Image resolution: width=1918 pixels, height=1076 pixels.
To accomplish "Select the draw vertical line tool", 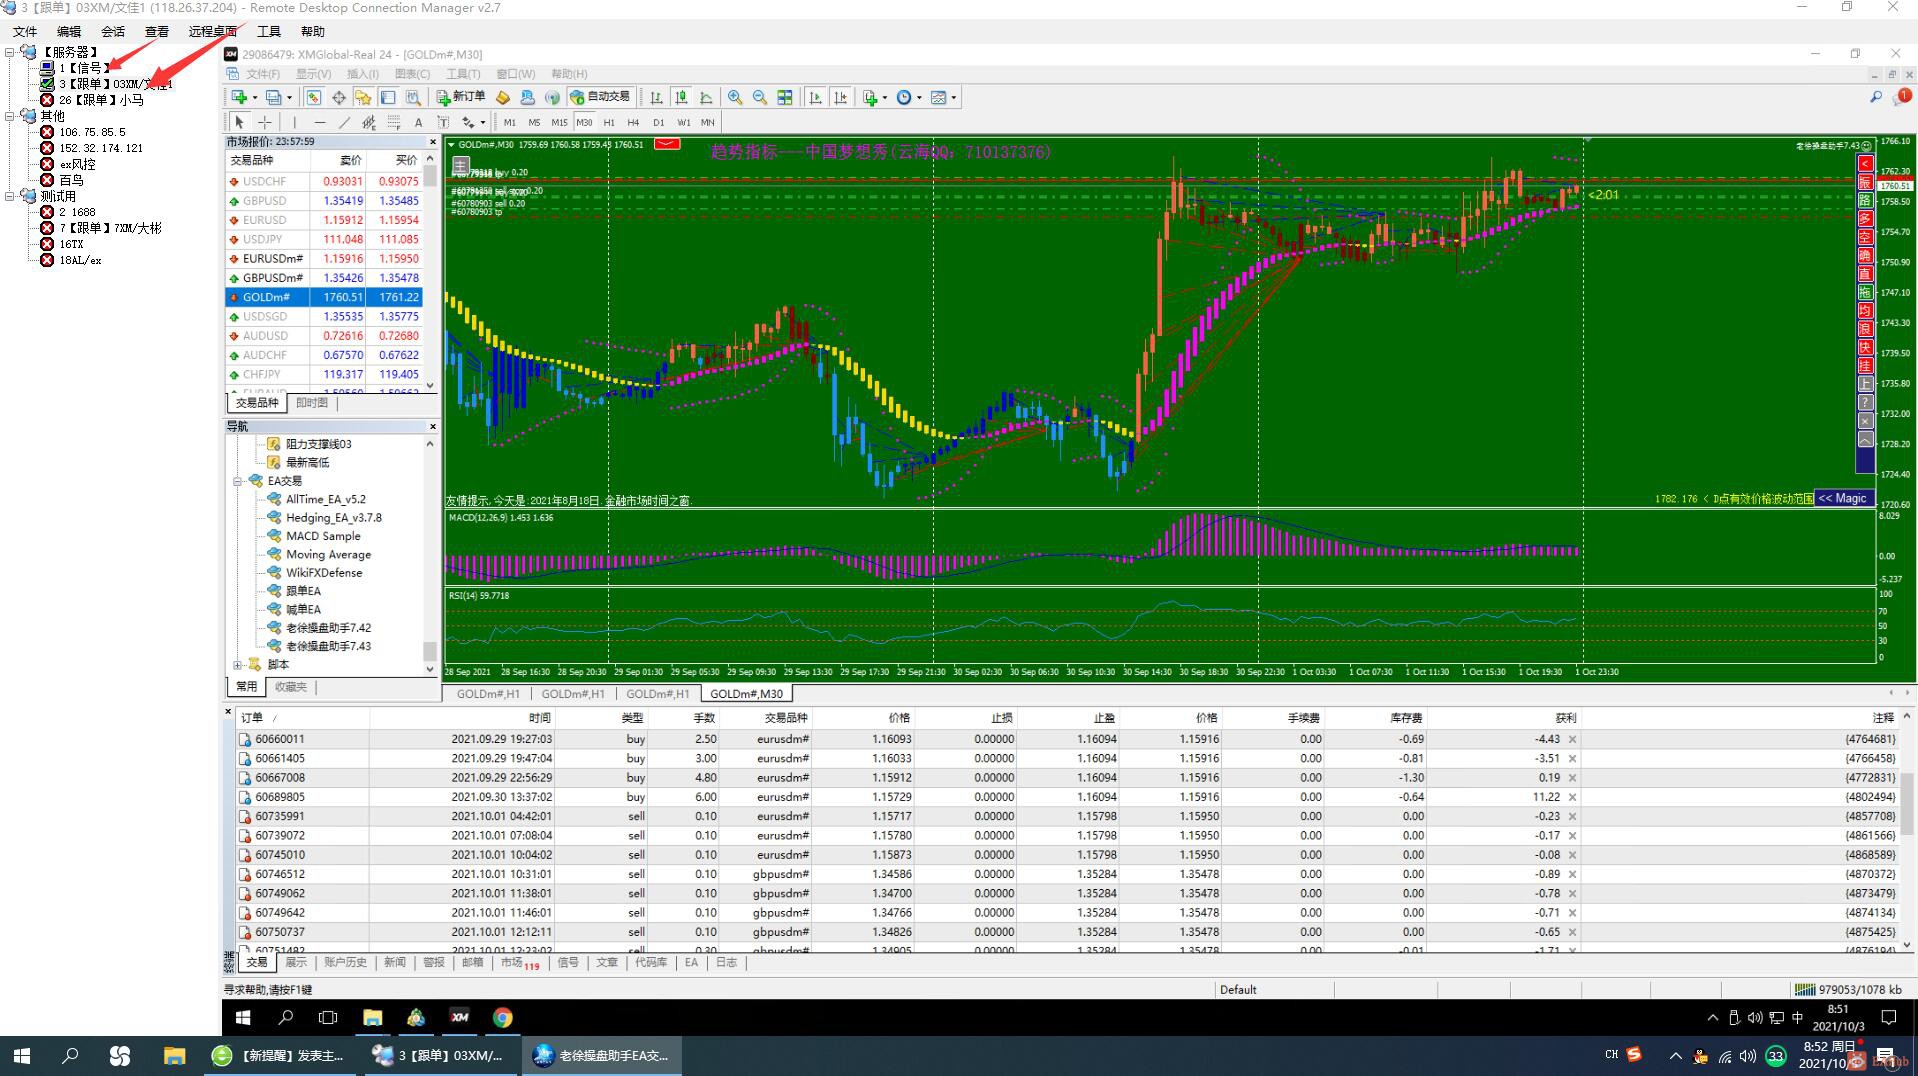I will 294,122.
